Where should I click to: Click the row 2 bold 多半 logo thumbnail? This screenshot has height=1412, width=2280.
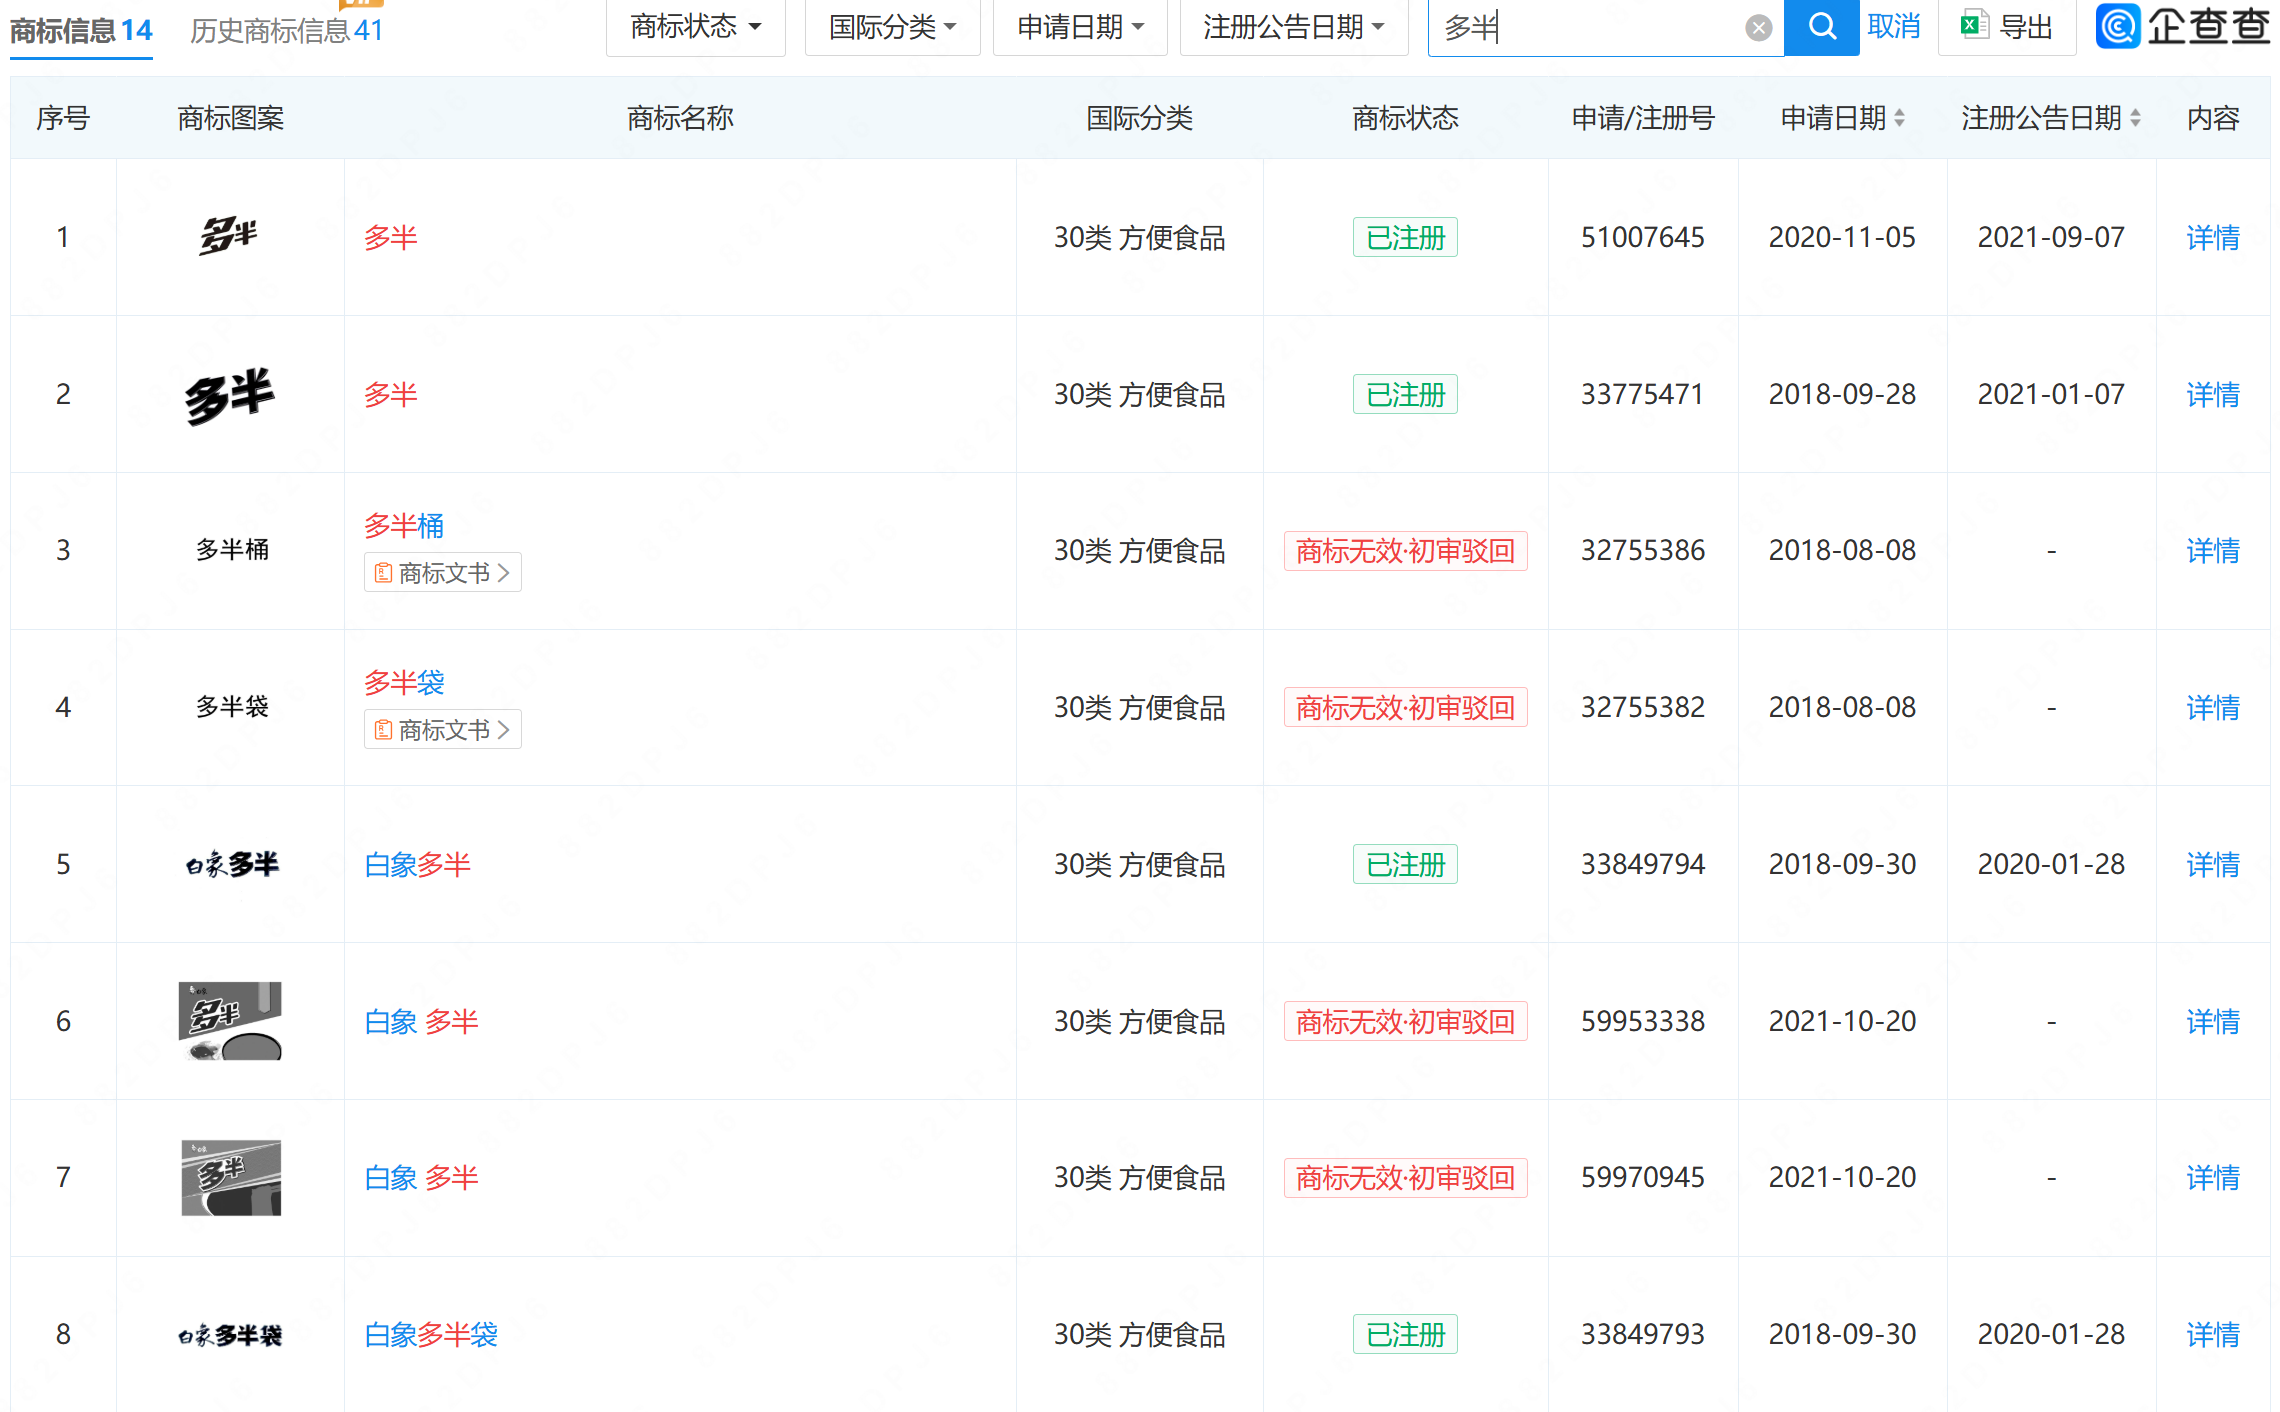point(230,395)
